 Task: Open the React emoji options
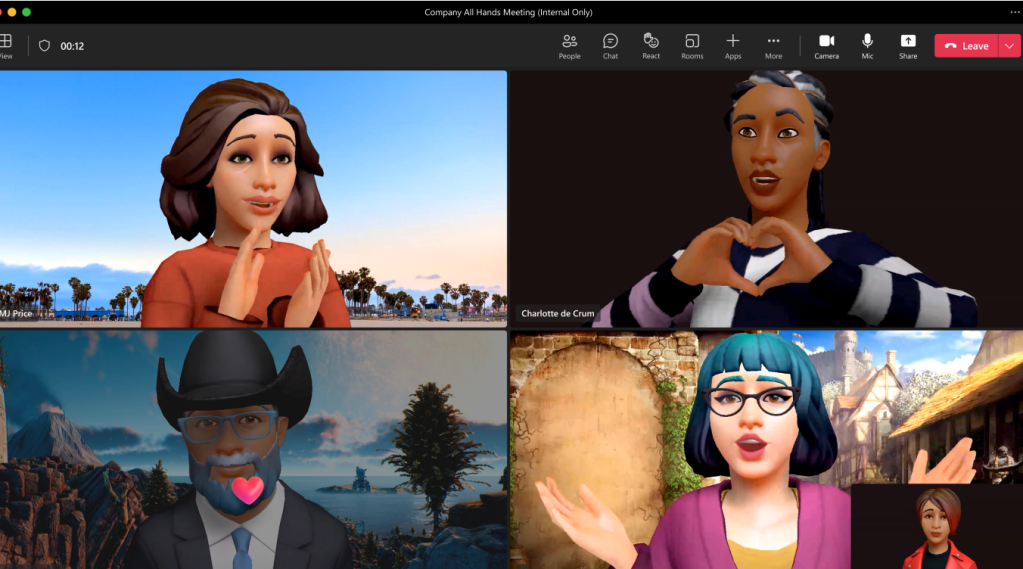click(651, 45)
